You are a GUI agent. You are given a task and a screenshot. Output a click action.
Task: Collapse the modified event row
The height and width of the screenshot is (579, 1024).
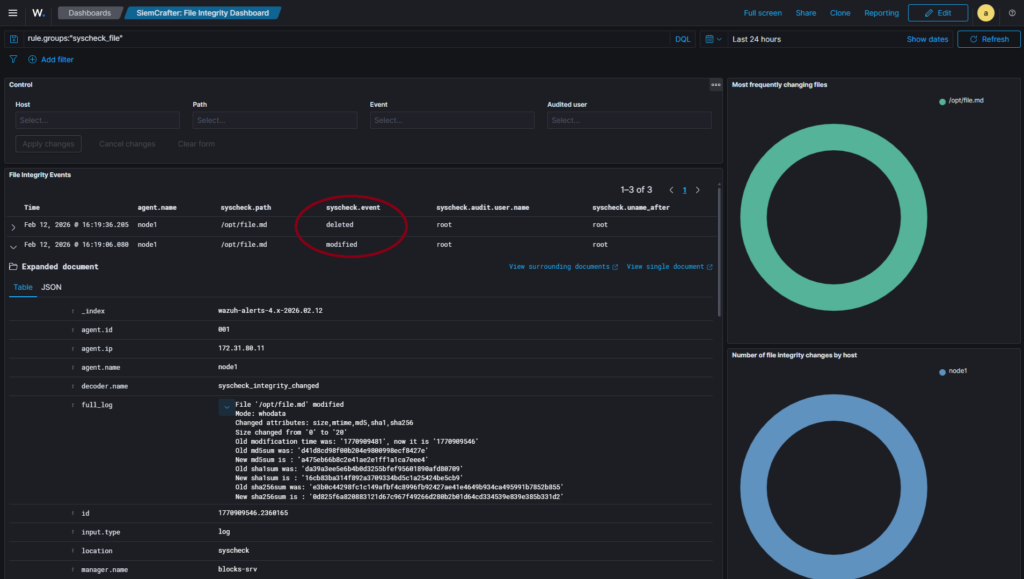click(13, 245)
